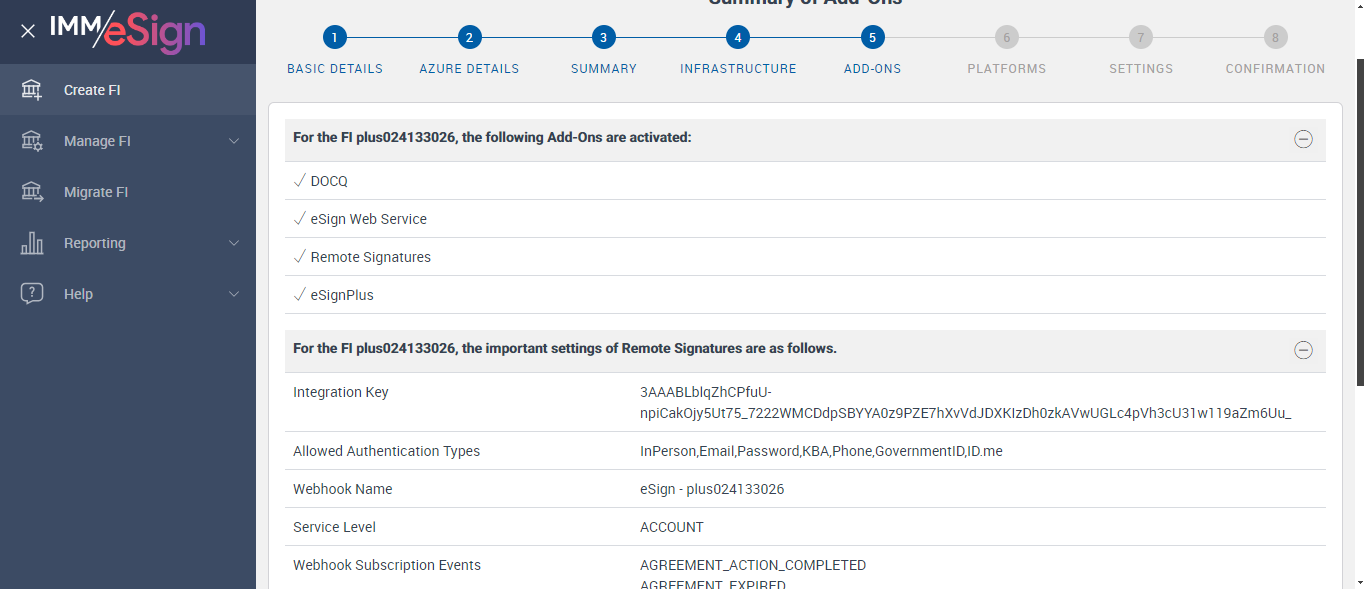1366x589 pixels.
Task: Click the Help question mark icon
Action: (x=32, y=294)
